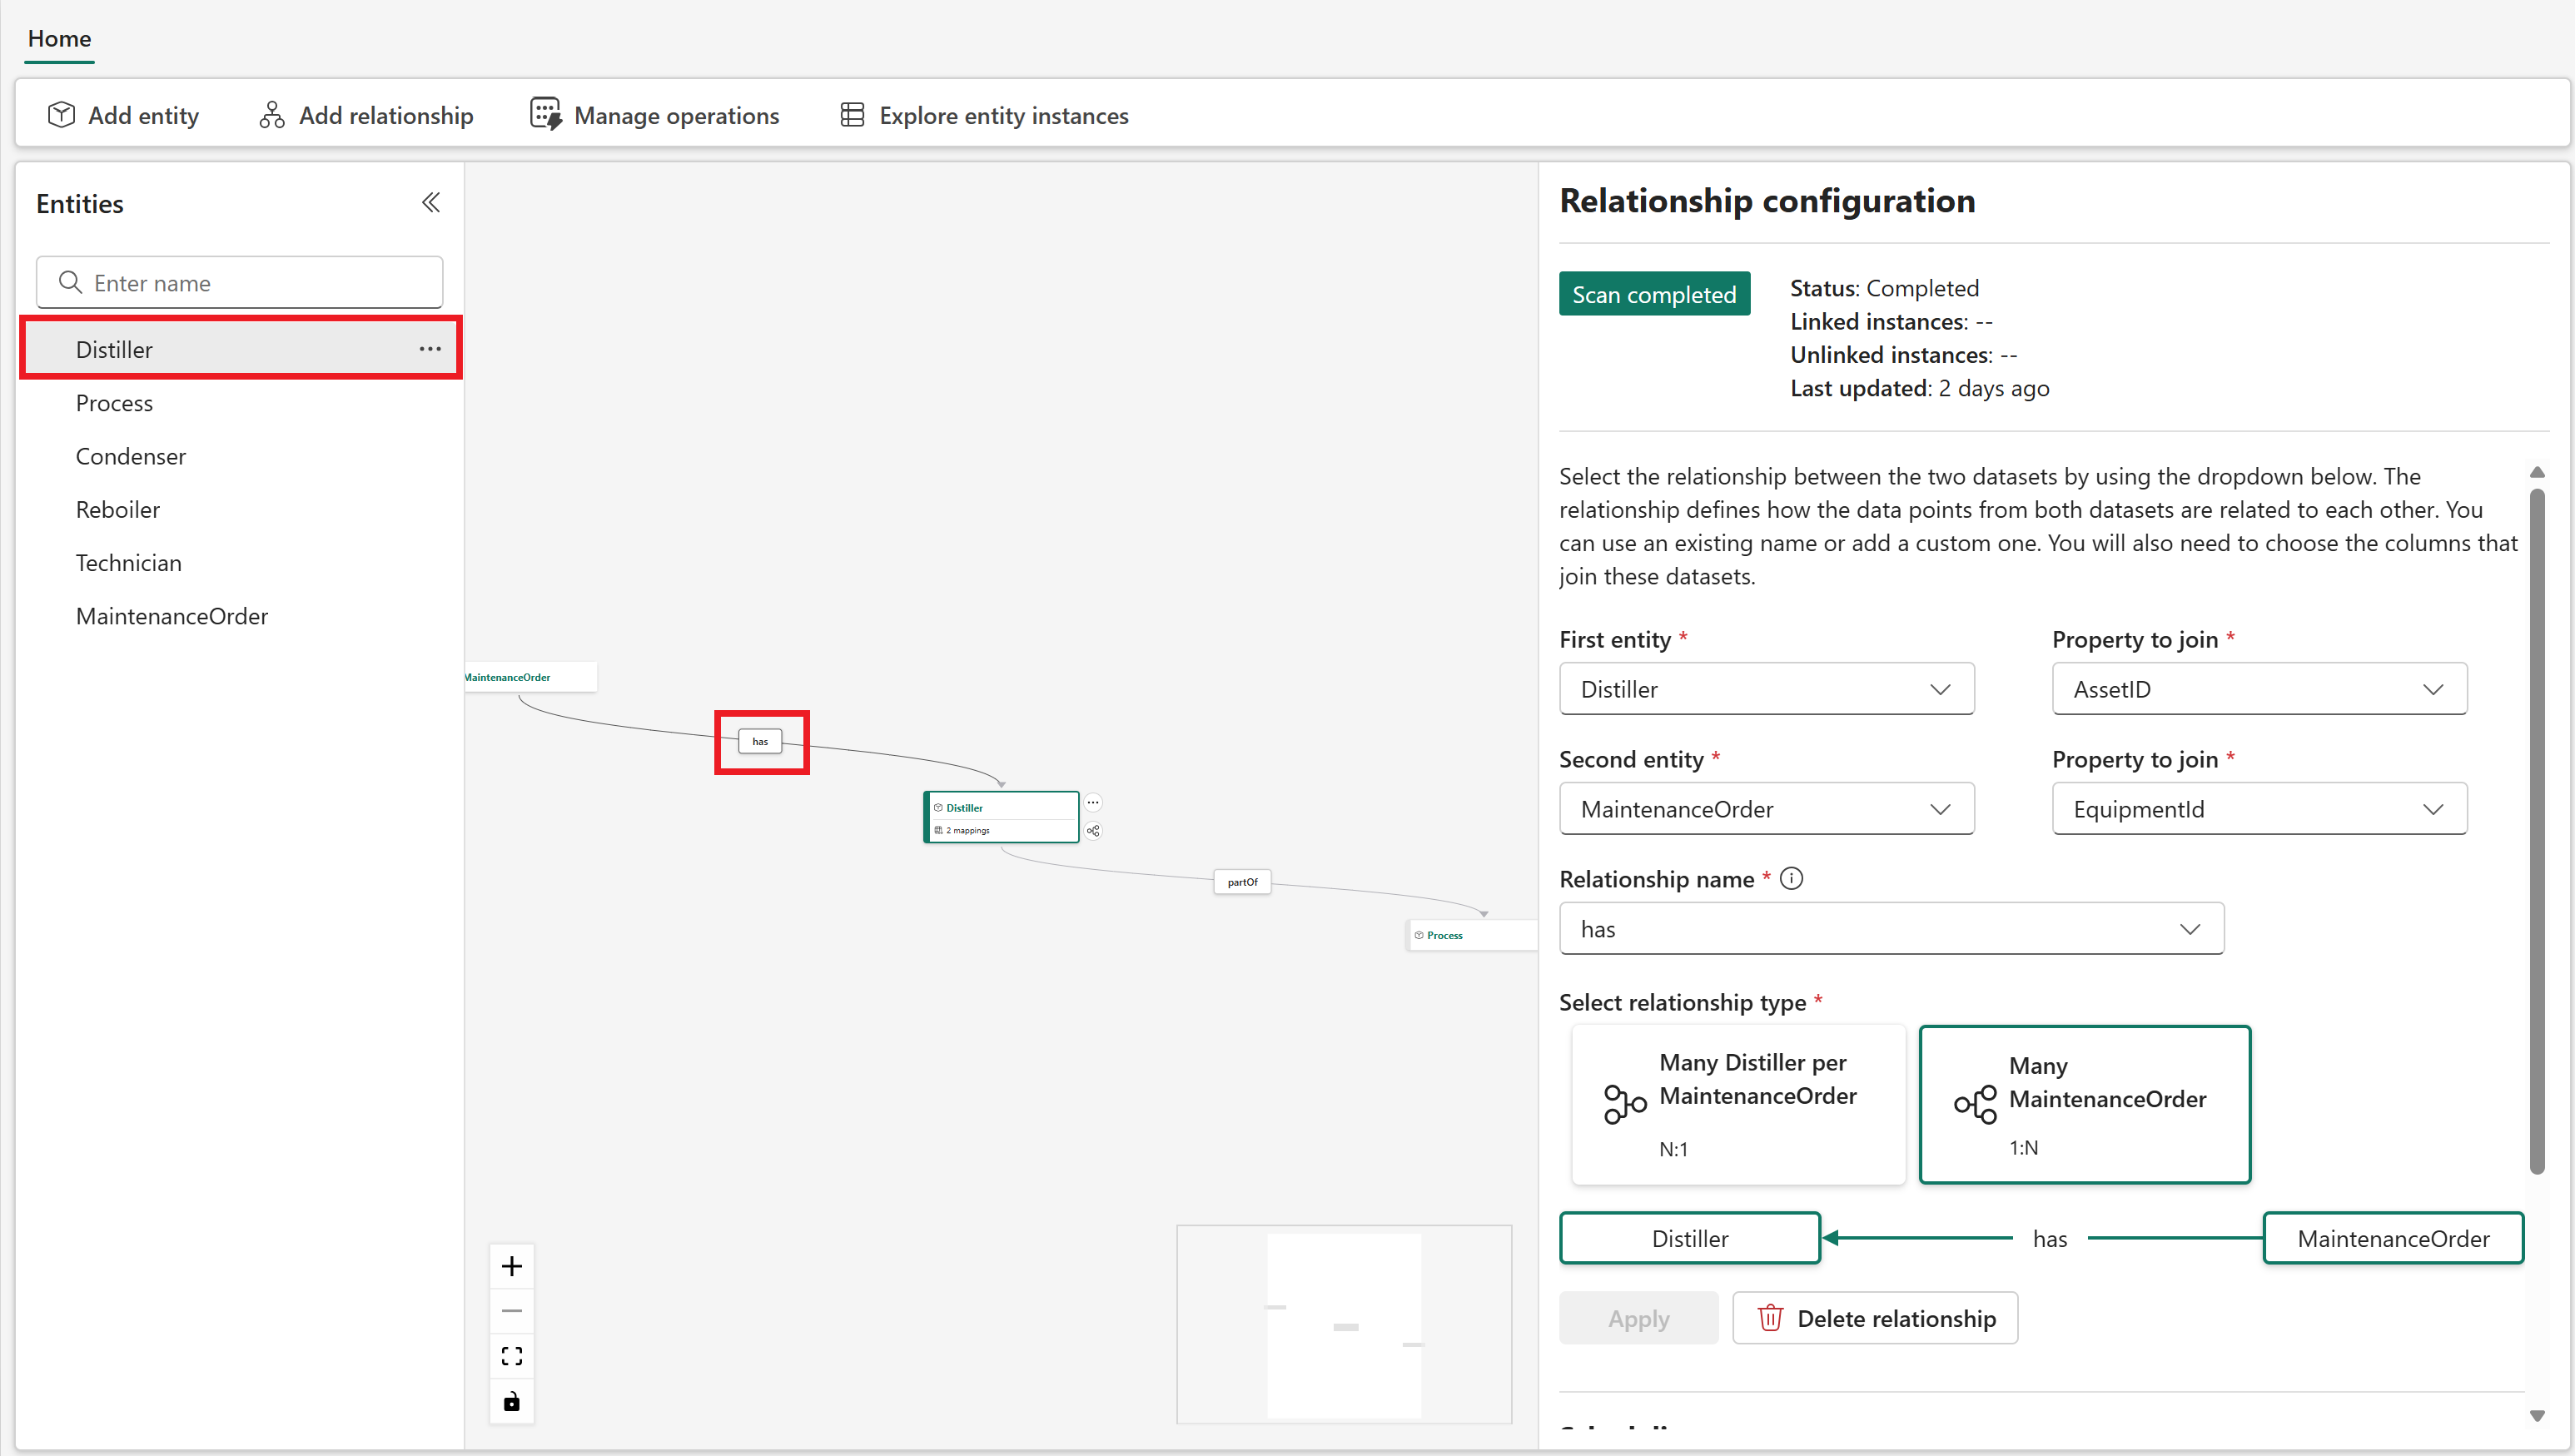Fit the graph to view
This screenshot has height=1456, width=2575.
point(512,1356)
